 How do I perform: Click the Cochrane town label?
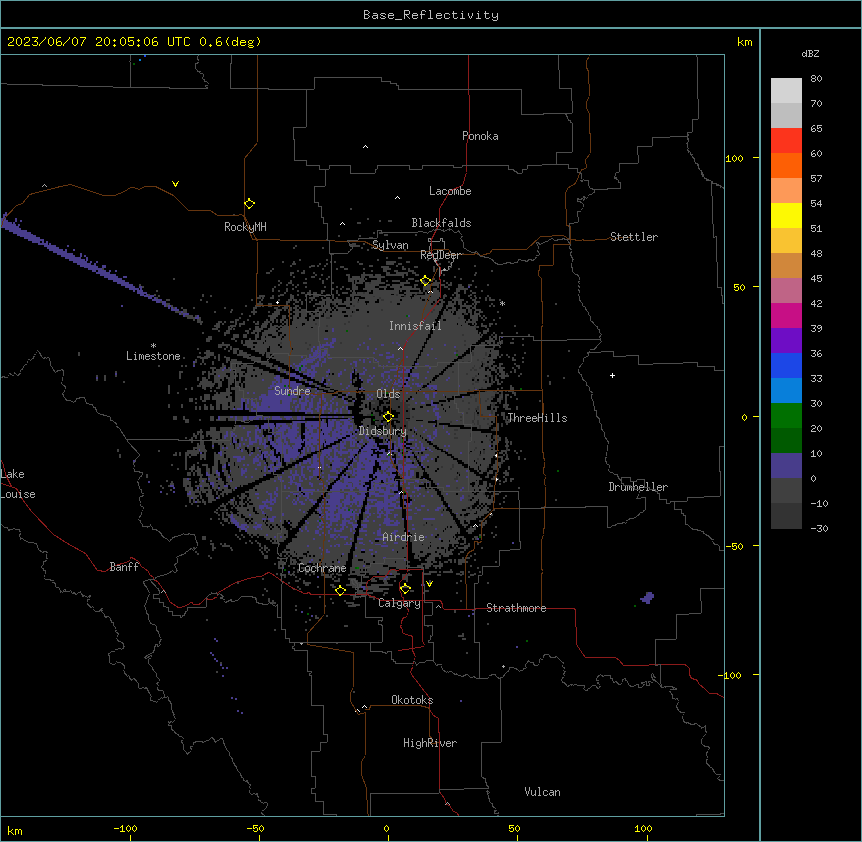322,568
